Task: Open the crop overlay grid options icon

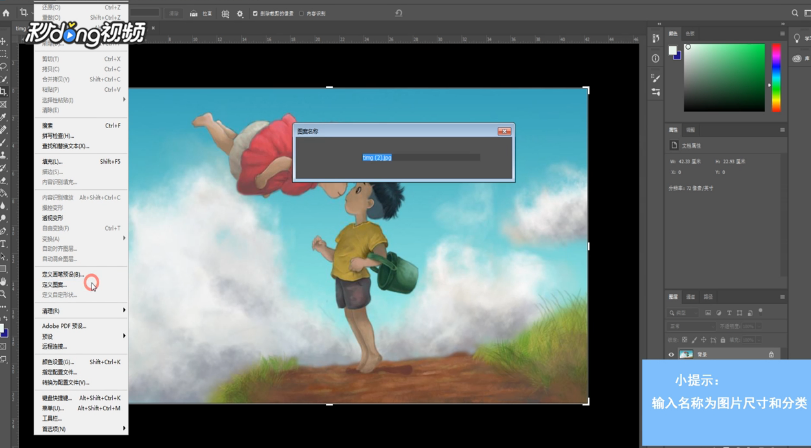Action: click(226, 13)
